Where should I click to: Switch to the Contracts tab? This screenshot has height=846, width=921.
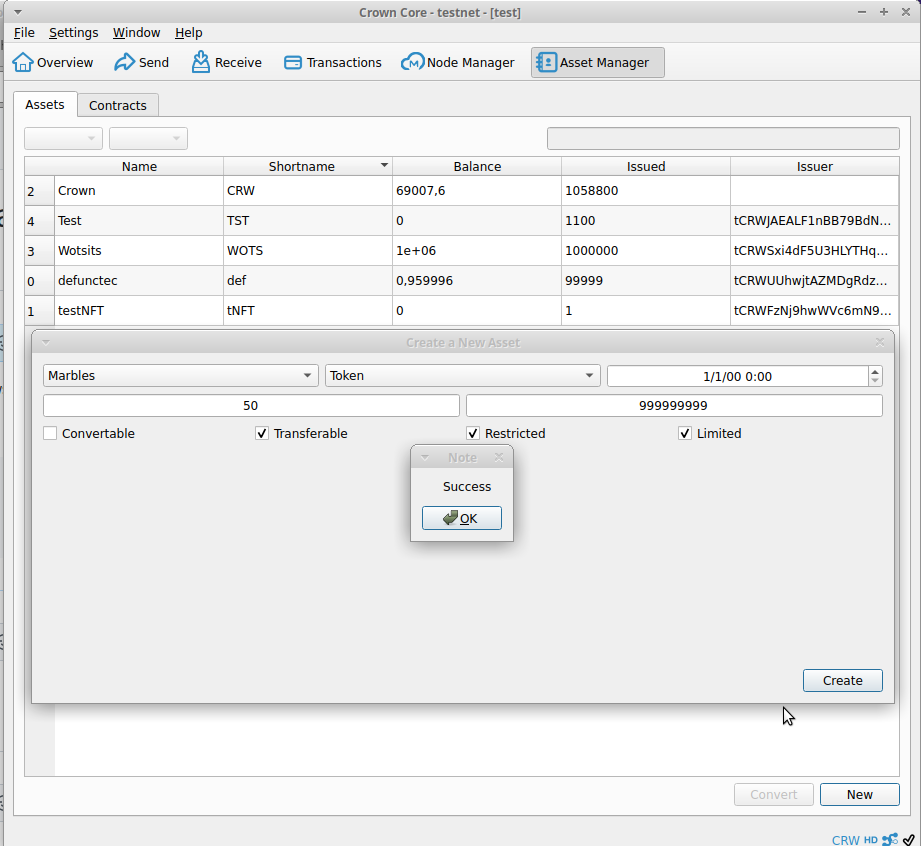118,104
